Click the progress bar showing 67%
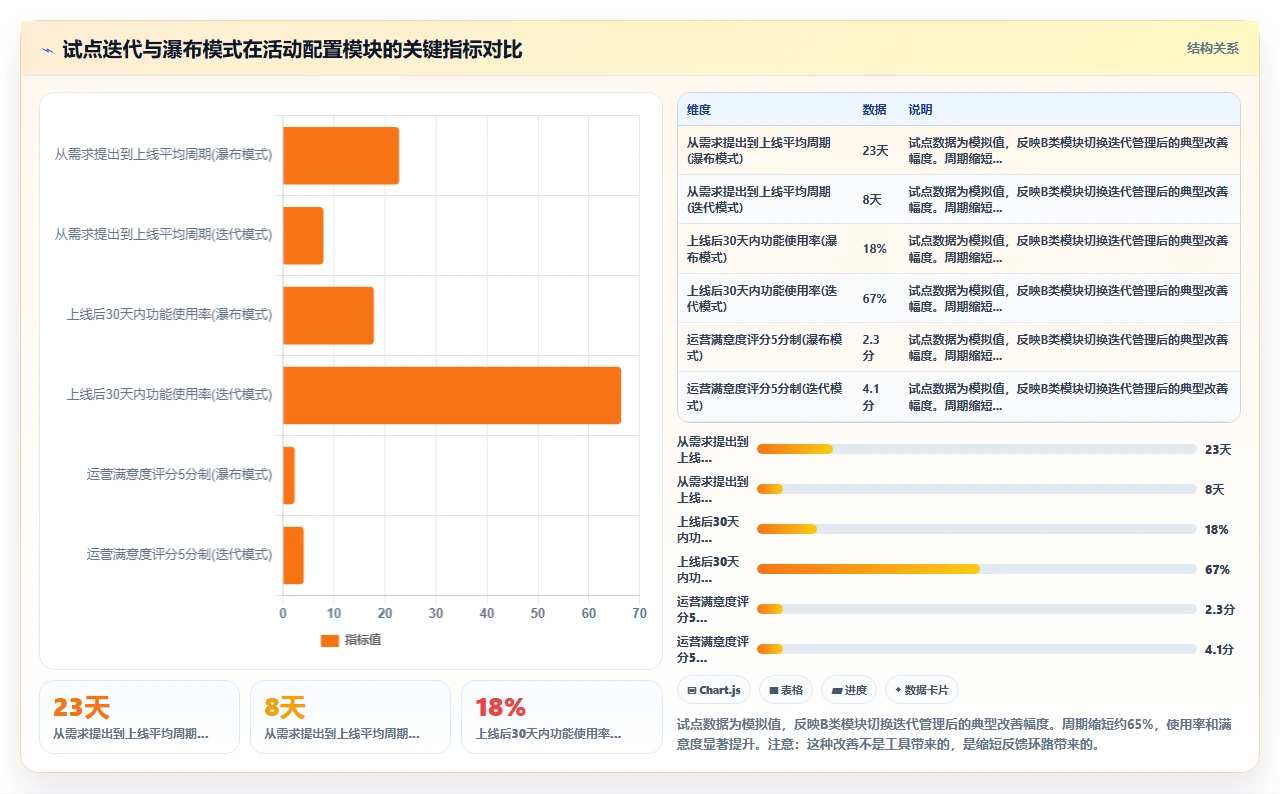1280x794 pixels. coord(977,569)
